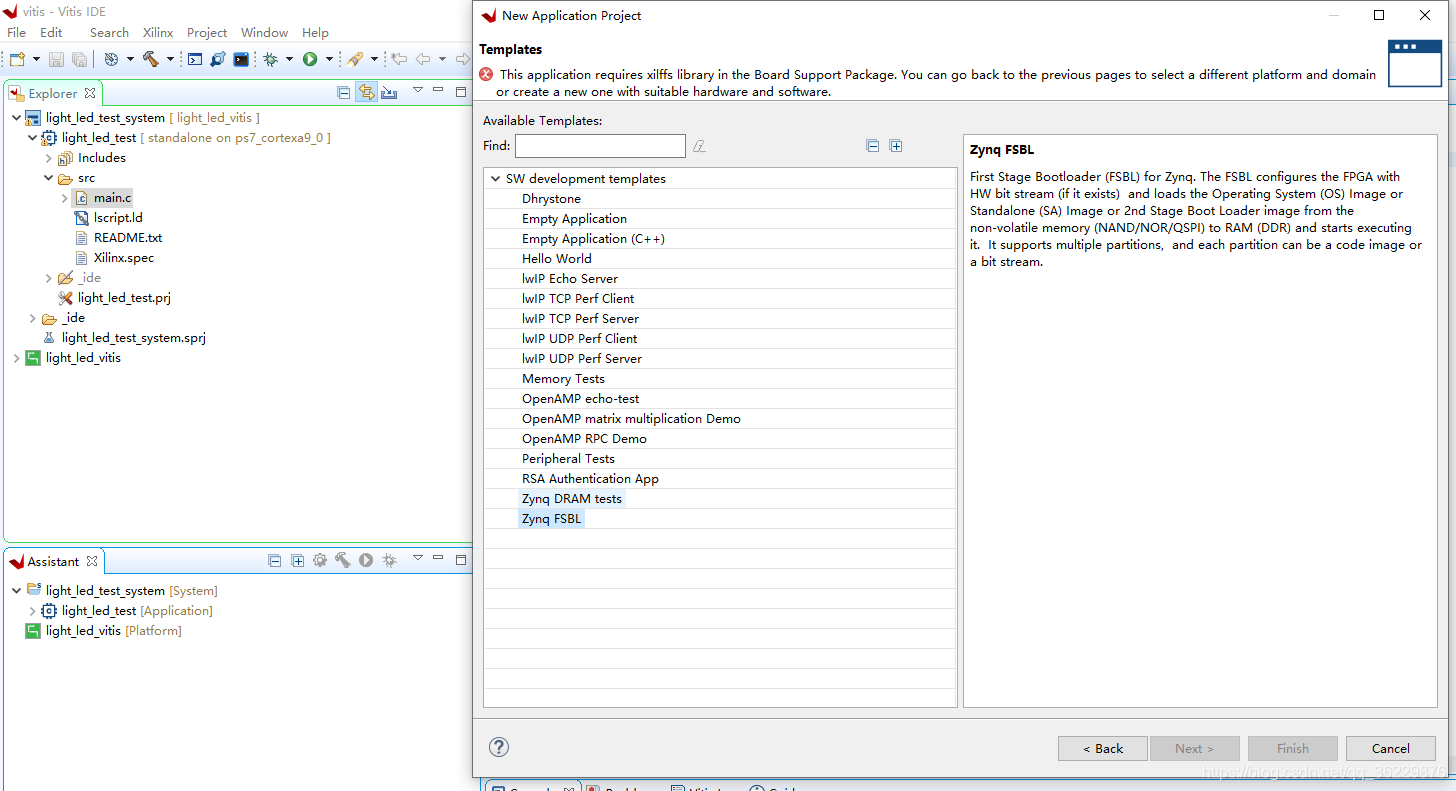Select the Peripheral Tests template
The image size is (1456, 791).
click(568, 459)
